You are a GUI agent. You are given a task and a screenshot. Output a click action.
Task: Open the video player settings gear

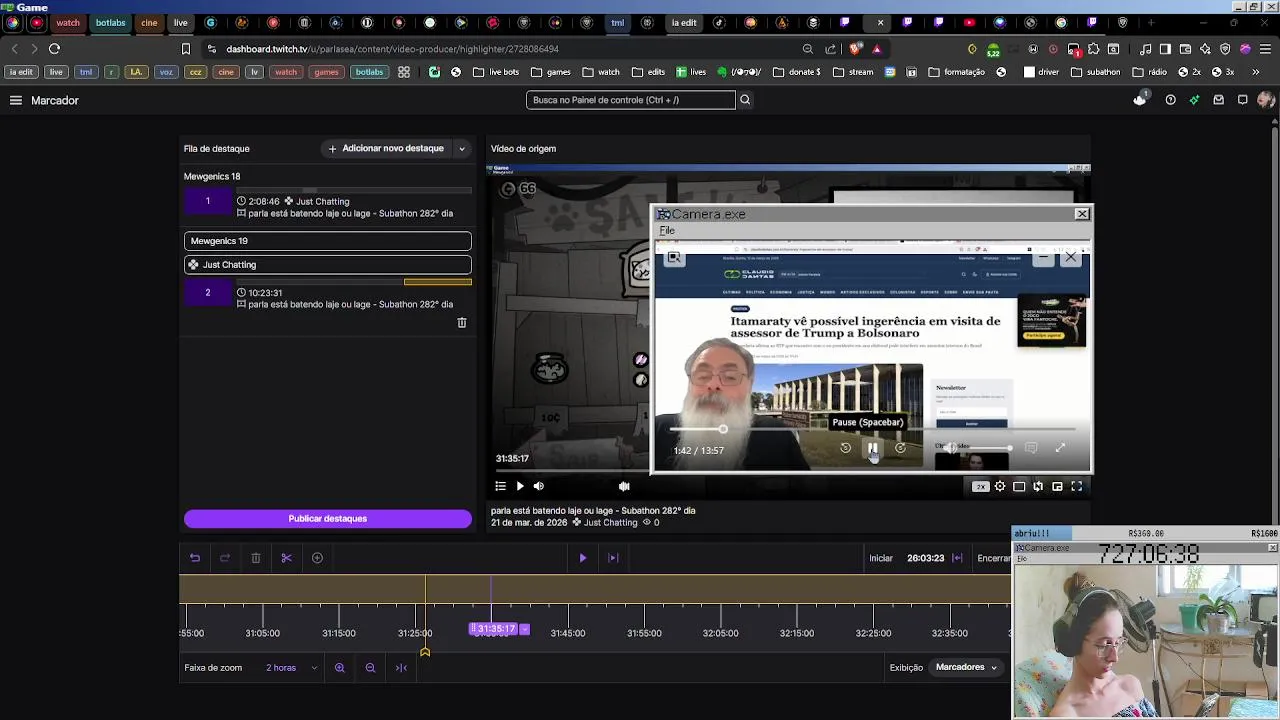pyautogui.click(x=1000, y=486)
